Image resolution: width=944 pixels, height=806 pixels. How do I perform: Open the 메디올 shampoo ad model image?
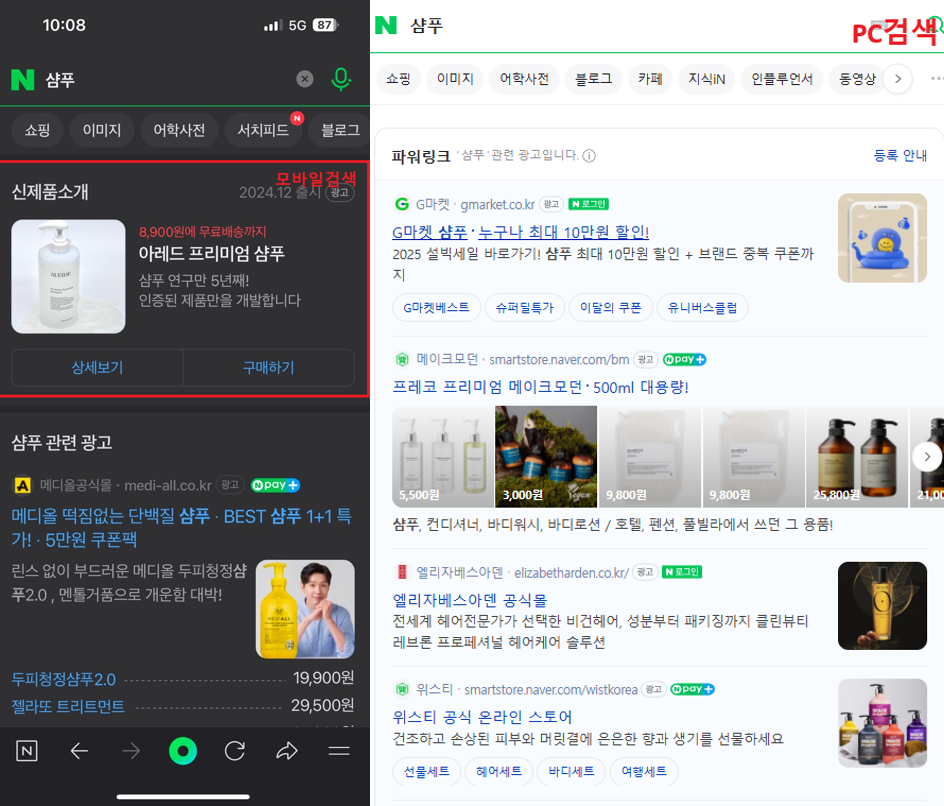[x=305, y=609]
